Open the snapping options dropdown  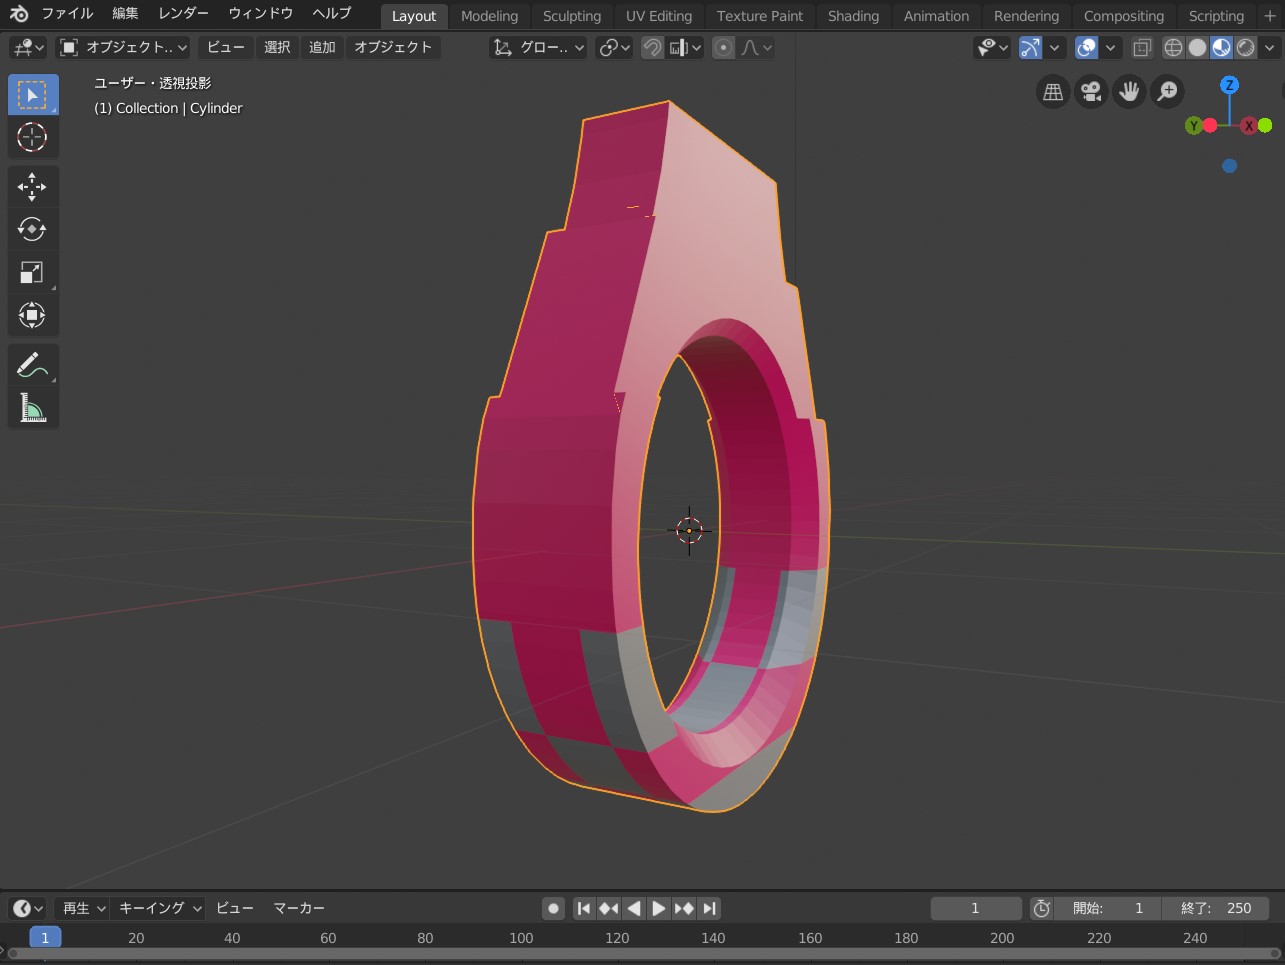click(685, 47)
